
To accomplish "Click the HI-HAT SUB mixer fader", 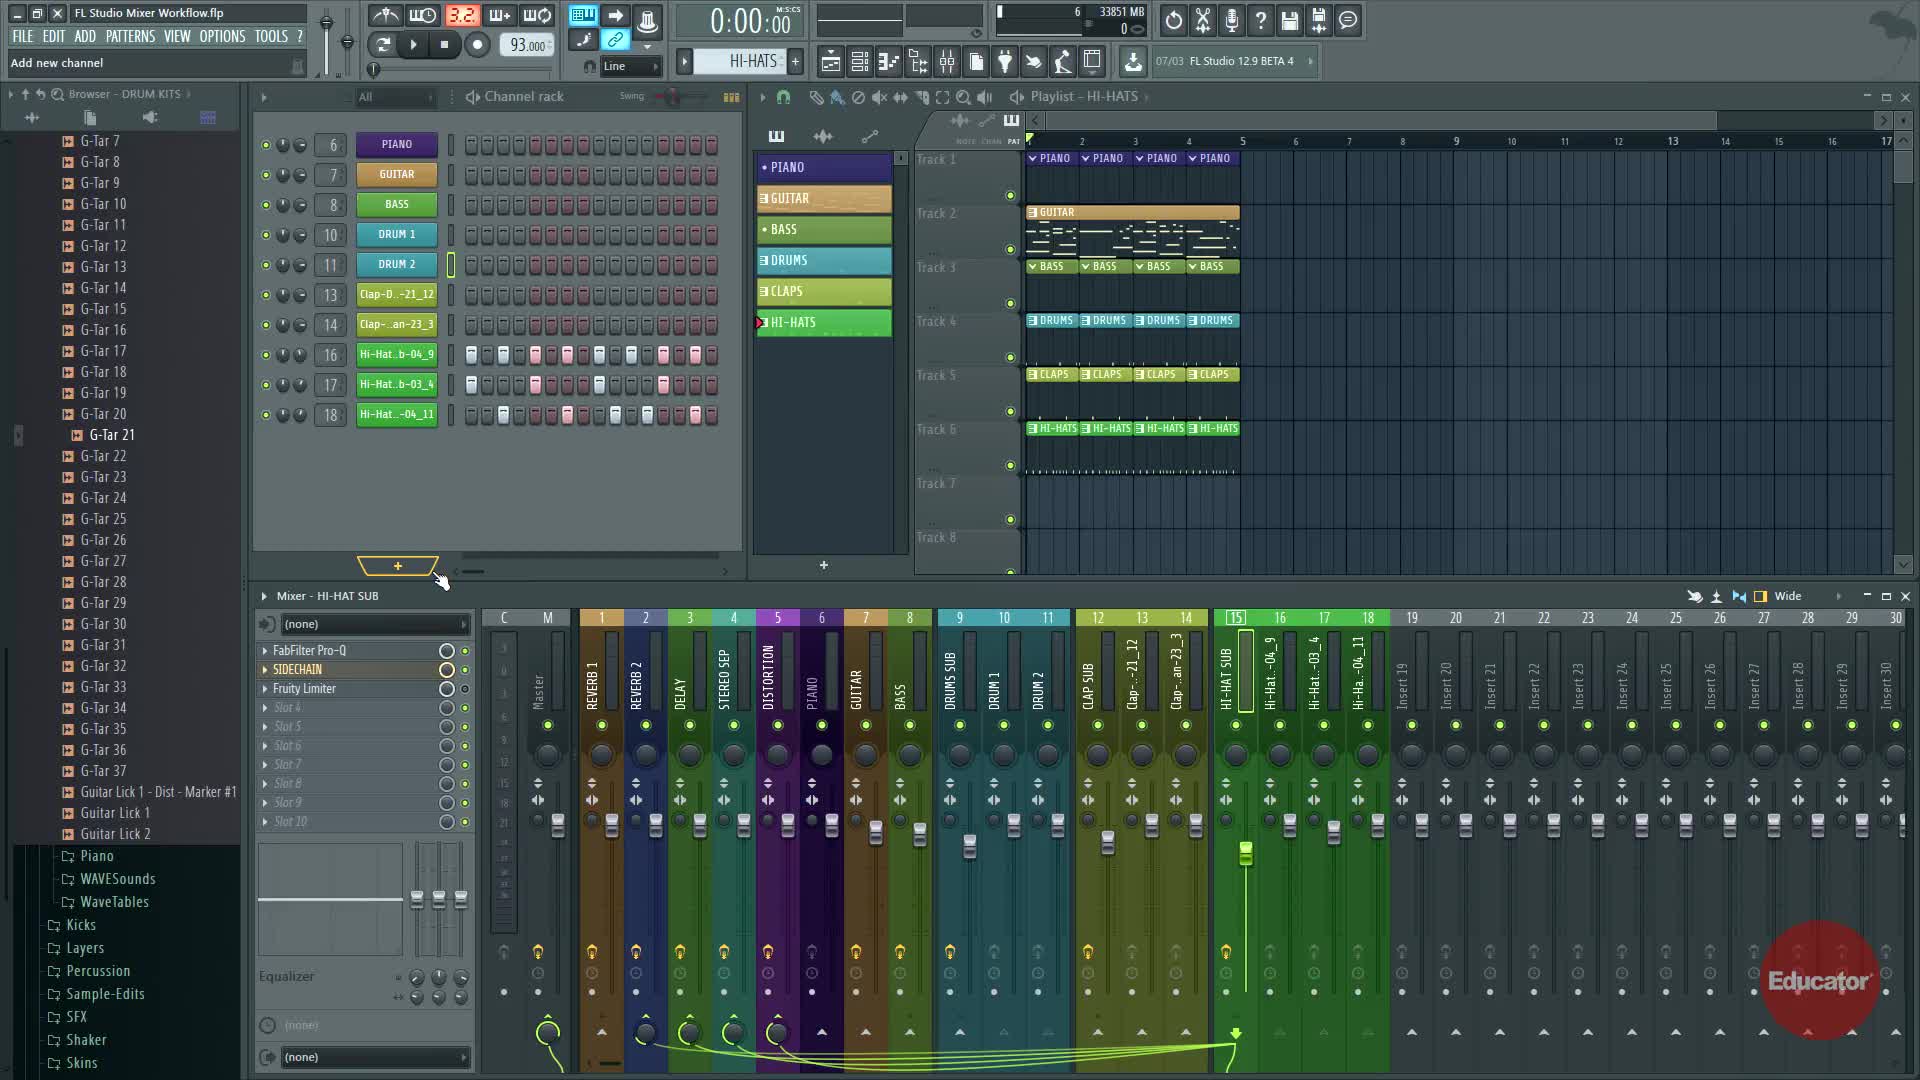I will point(1245,852).
